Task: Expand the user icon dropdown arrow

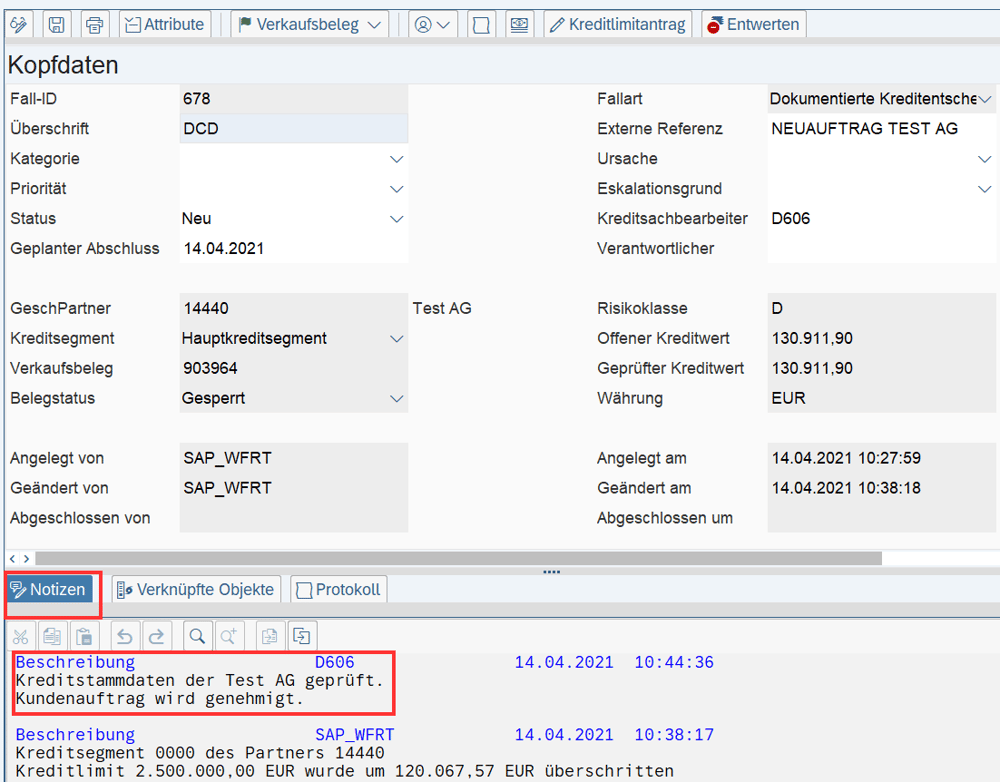Action: point(444,25)
